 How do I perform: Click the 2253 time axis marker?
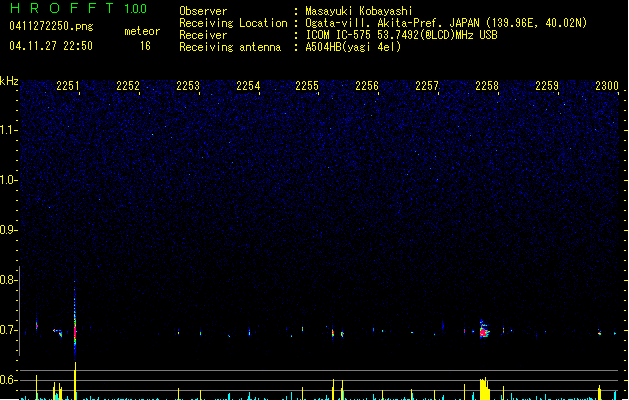click(x=188, y=86)
